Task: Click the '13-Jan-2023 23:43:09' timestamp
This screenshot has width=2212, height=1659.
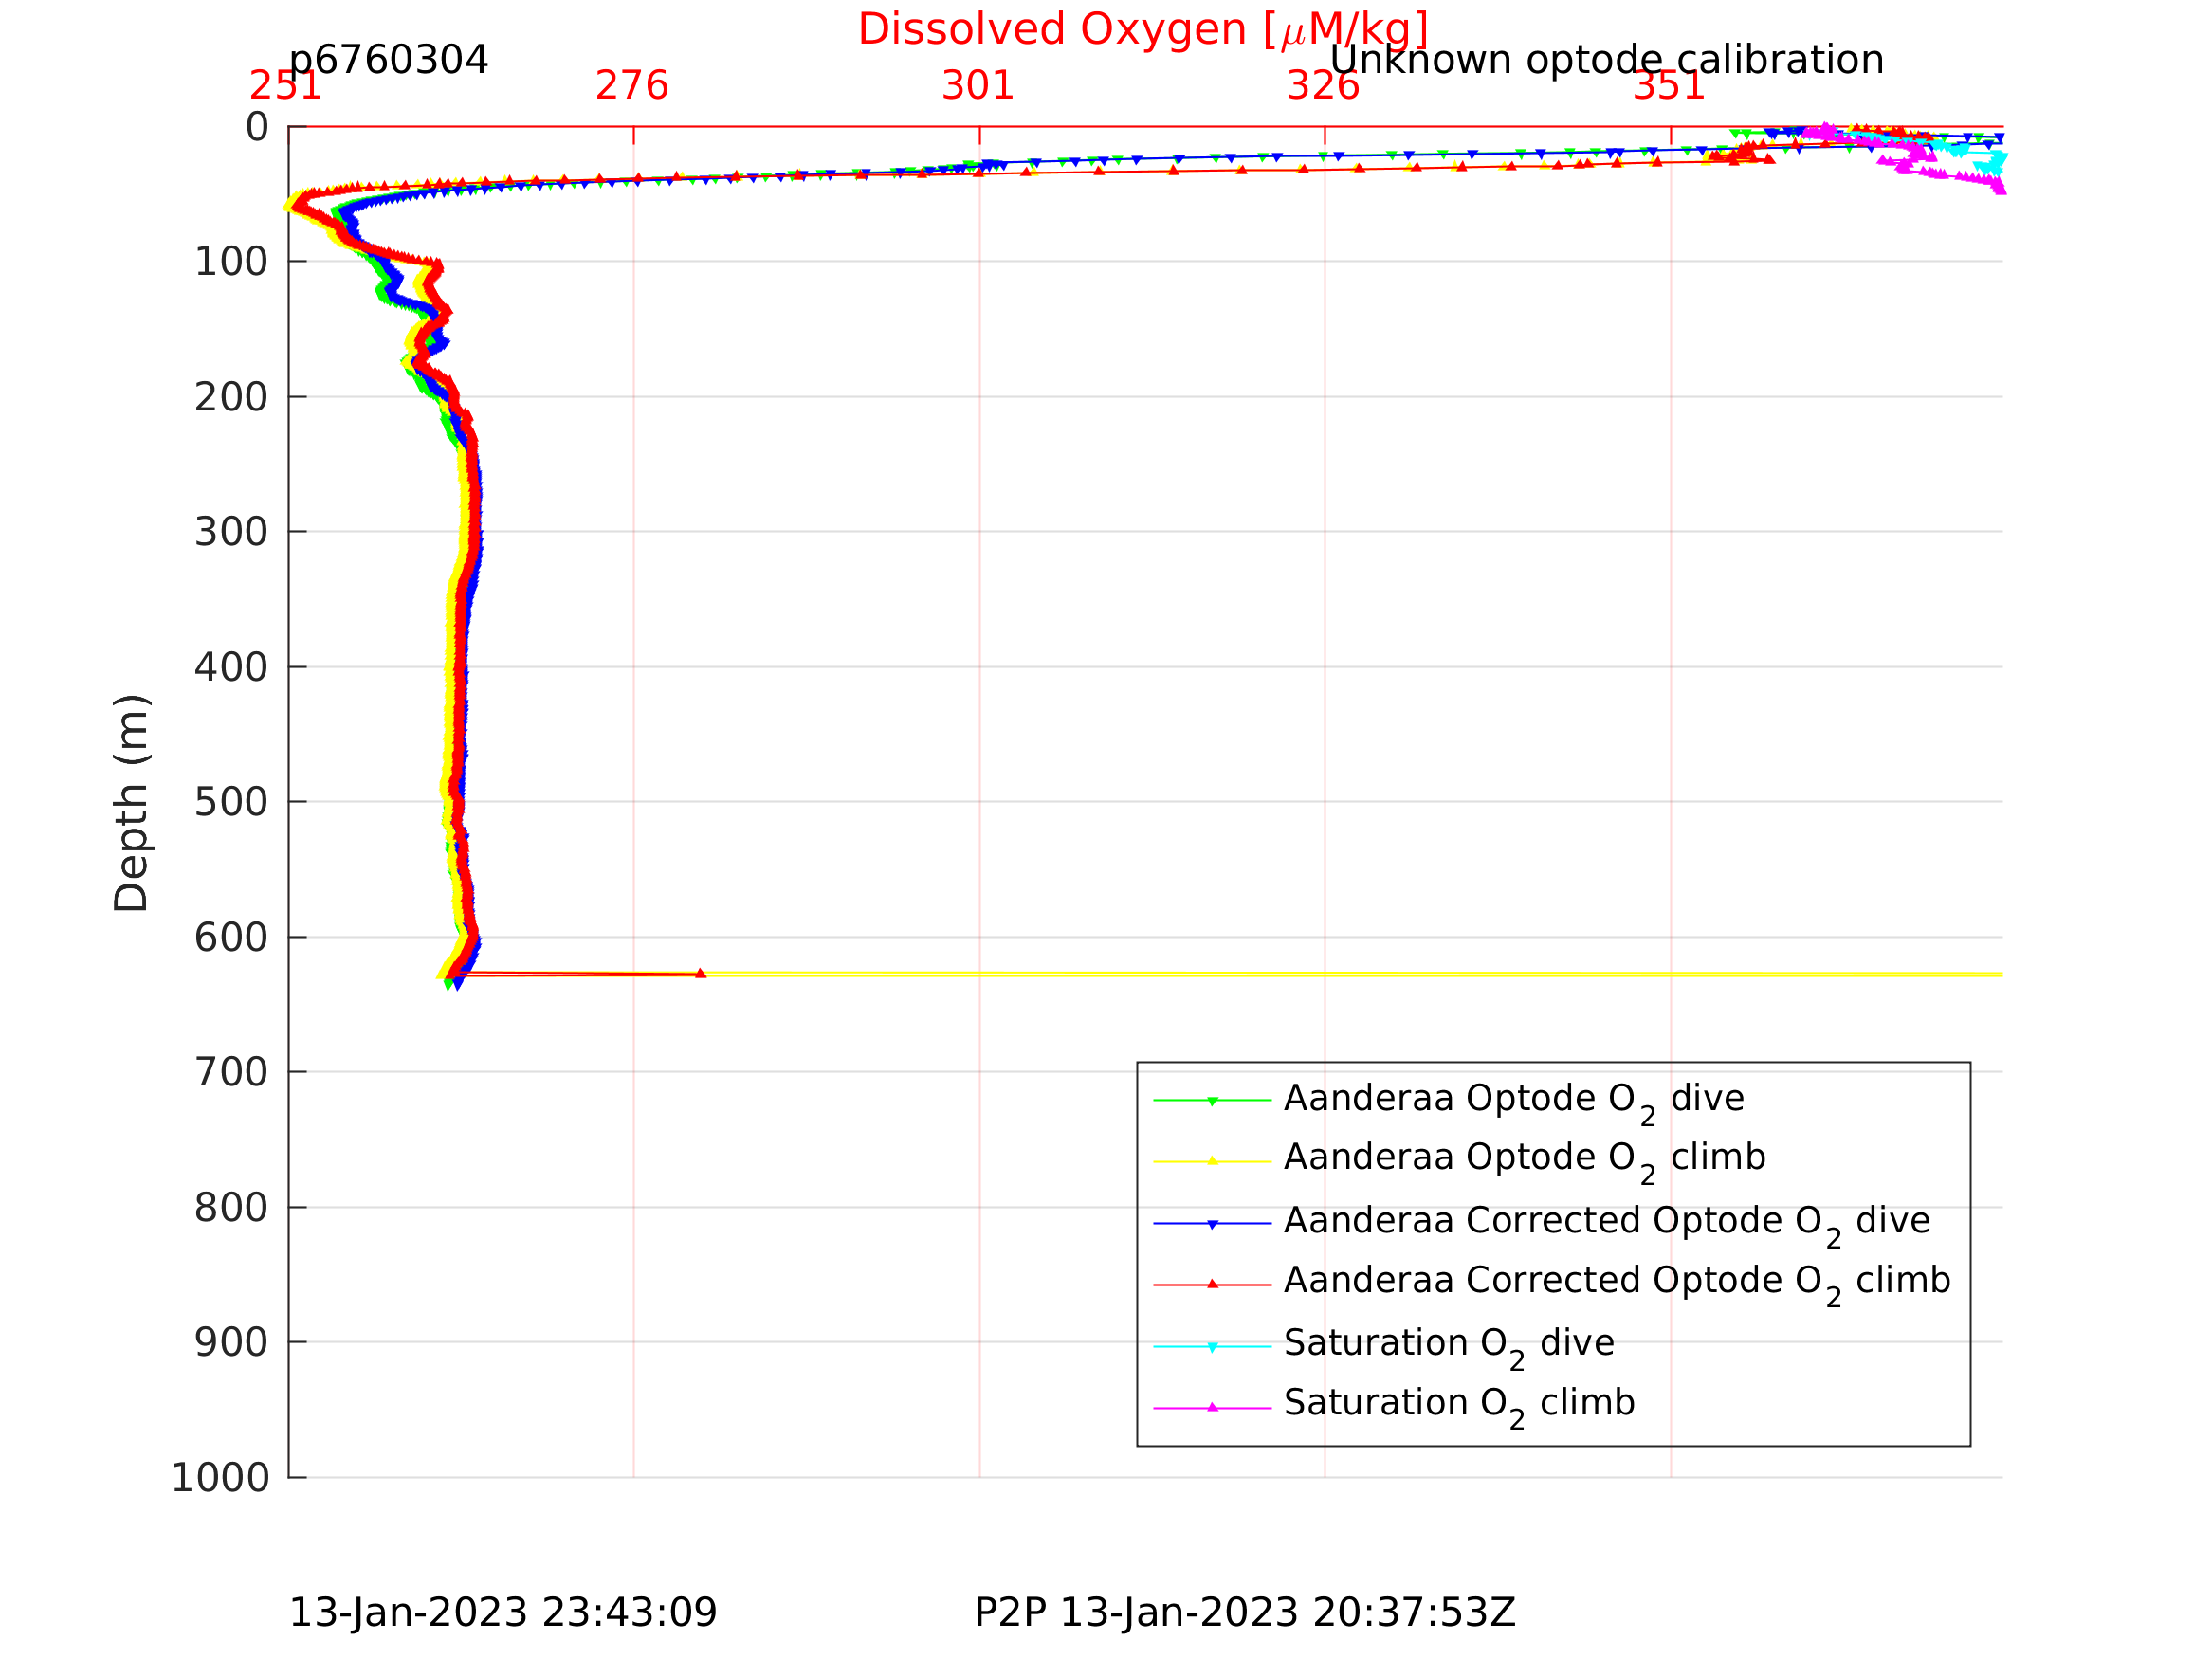Action: (x=502, y=1614)
